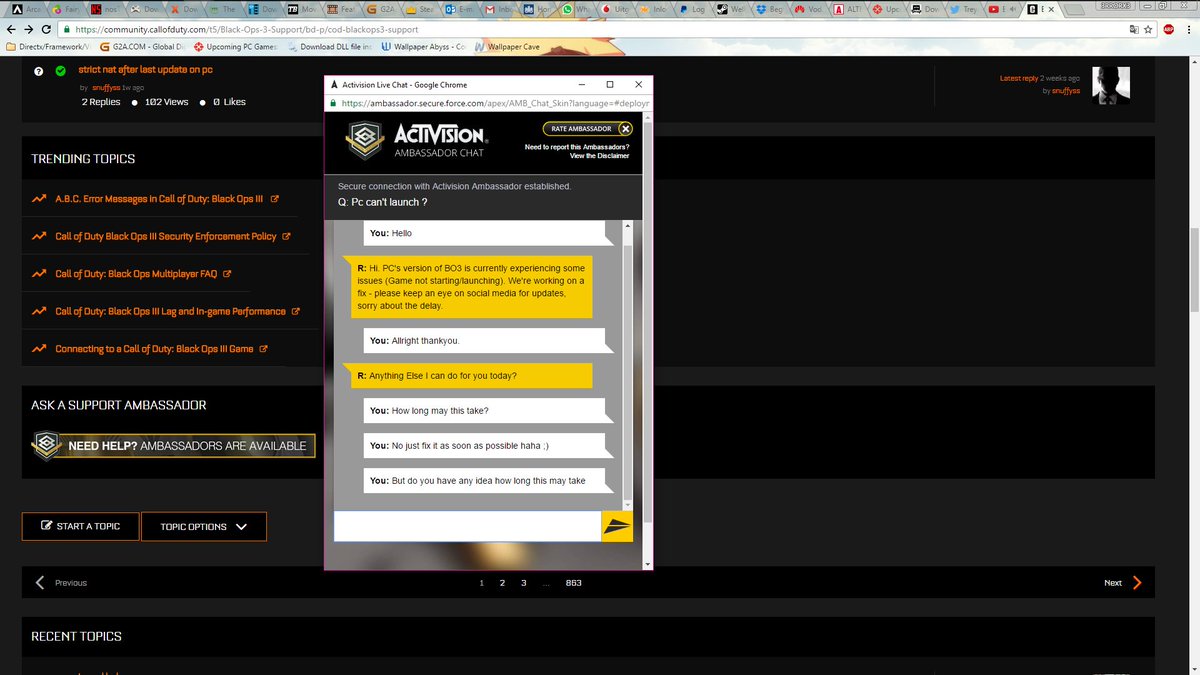Send the chat message with the arrow icon
The image size is (1200, 675).
coord(617,526)
